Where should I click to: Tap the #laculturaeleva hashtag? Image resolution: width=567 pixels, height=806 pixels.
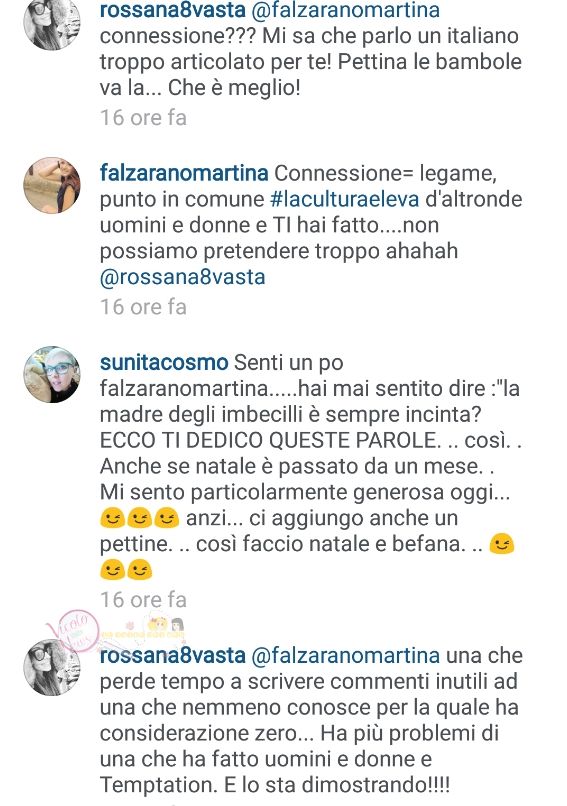click(344, 199)
